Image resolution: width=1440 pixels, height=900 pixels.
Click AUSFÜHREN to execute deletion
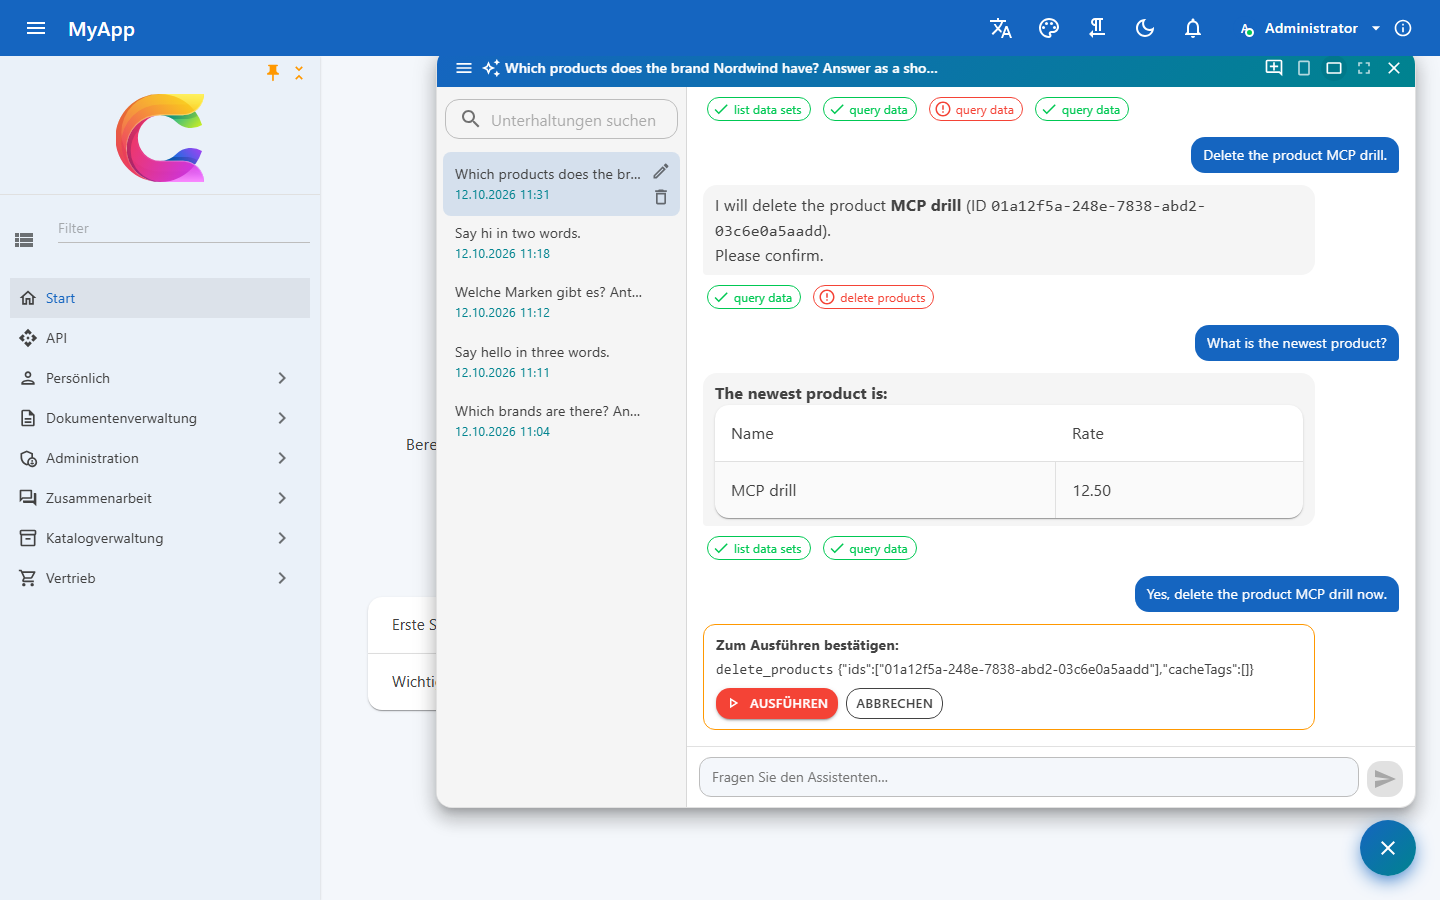click(x=777, y=703)
